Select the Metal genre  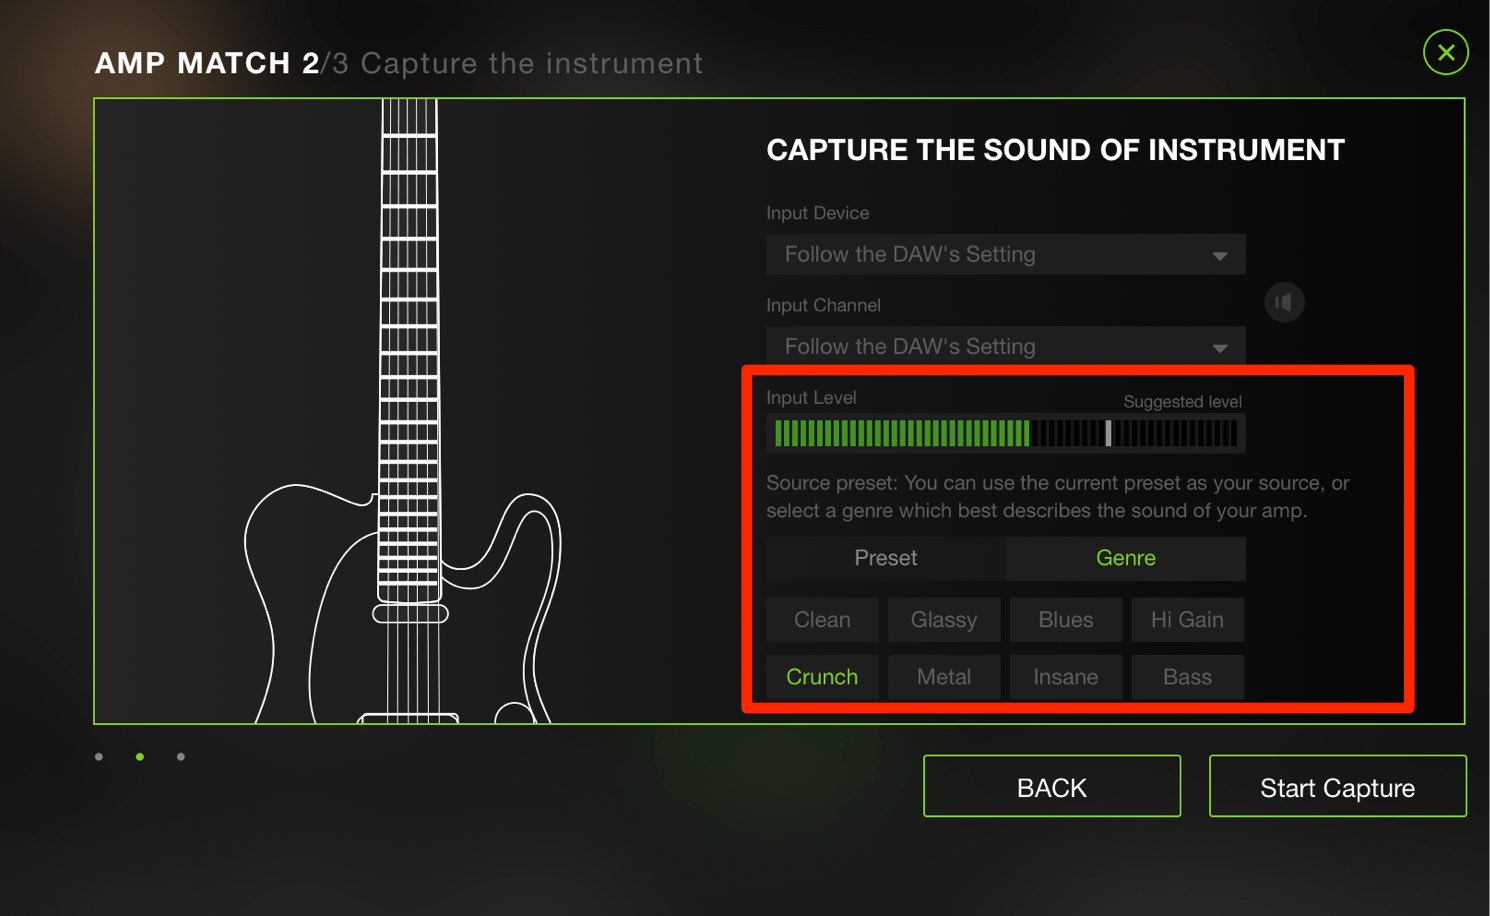(944, 677)
